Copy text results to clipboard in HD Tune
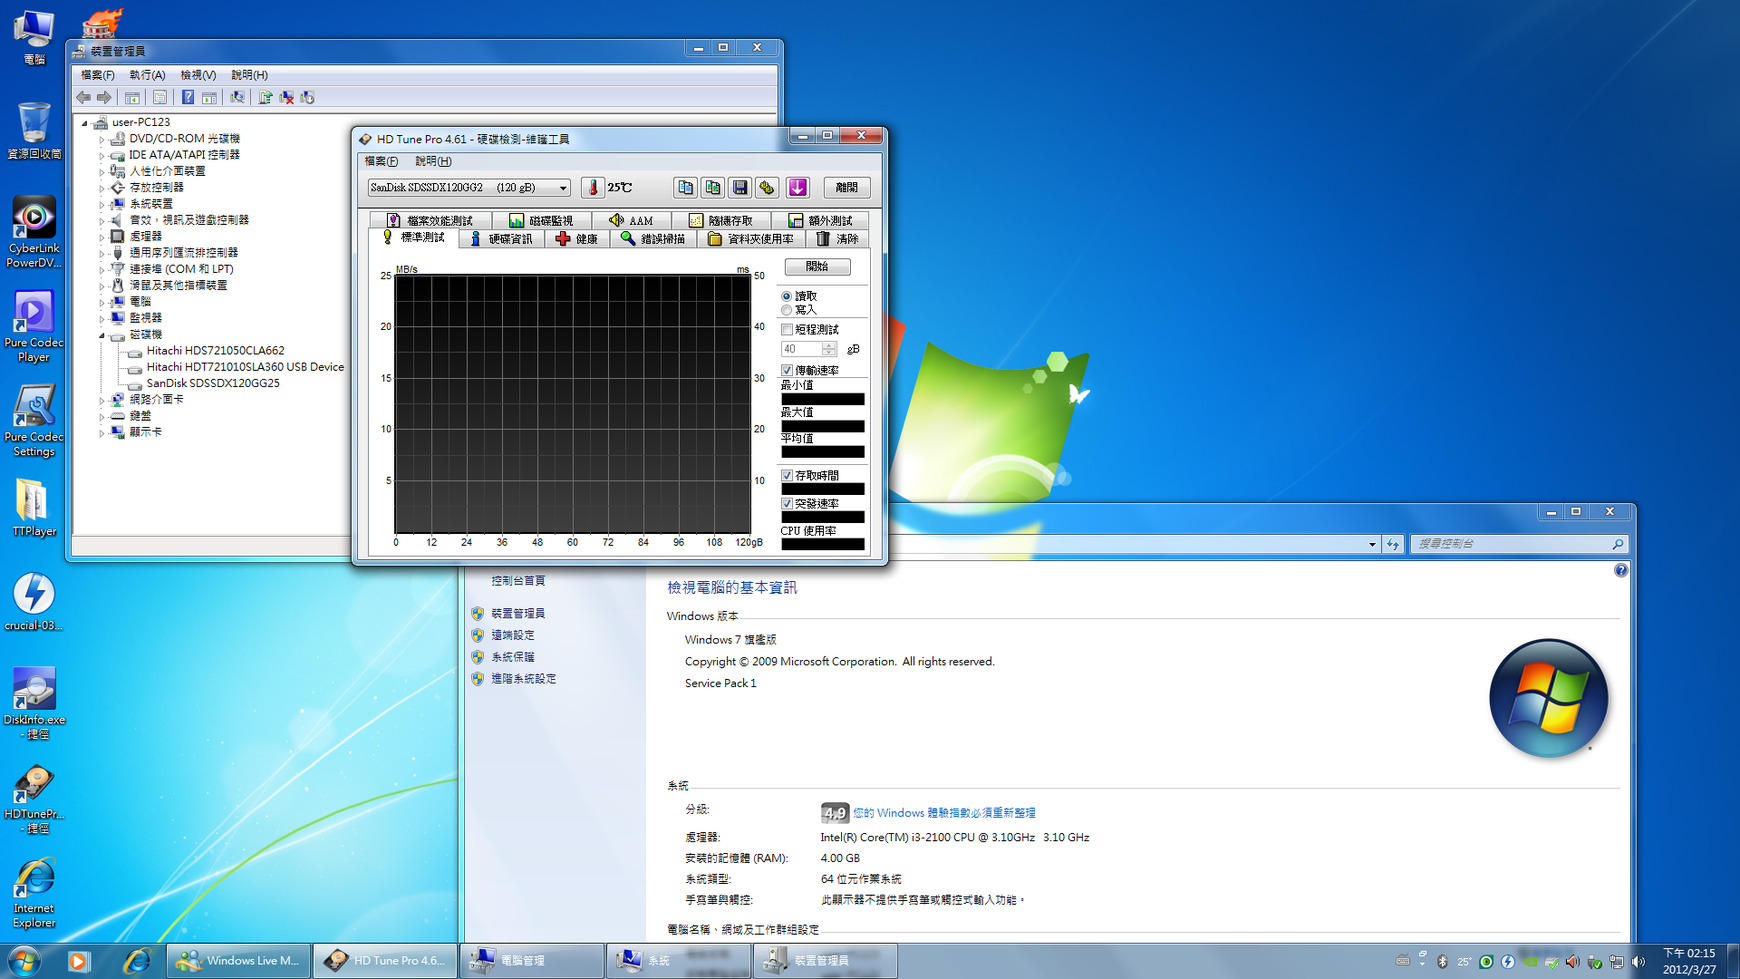The width and height of the screenshot is (1740, 979). pos(685,188)
